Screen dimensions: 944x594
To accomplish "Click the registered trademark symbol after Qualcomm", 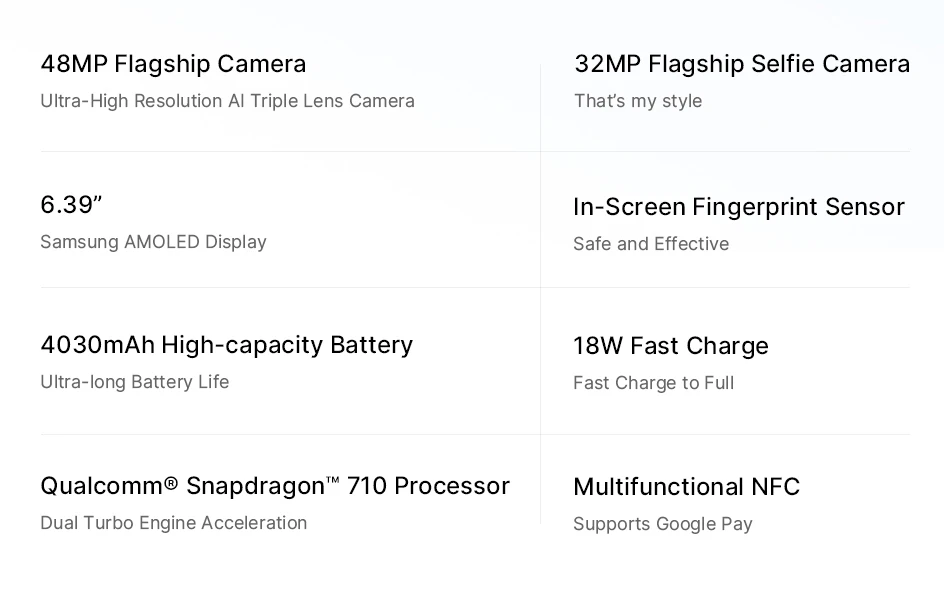I will (x=170, y=484).
